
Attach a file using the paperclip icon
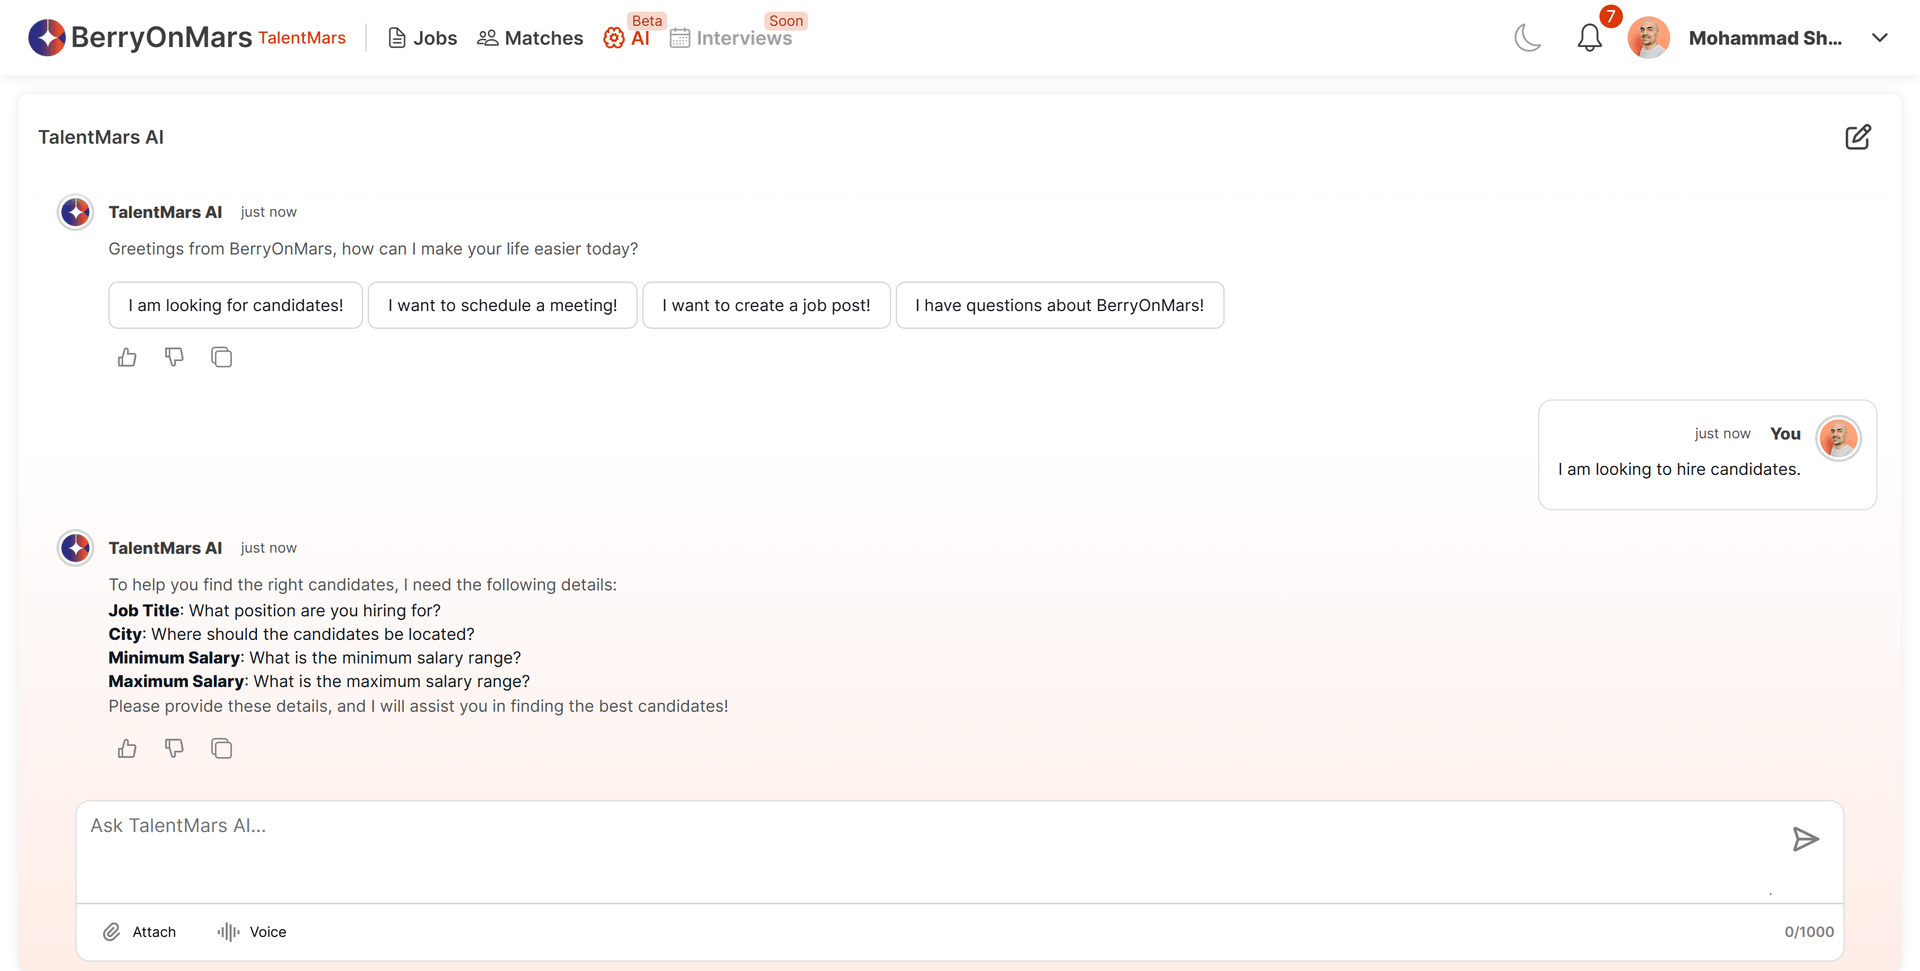(x=113, y=931)
